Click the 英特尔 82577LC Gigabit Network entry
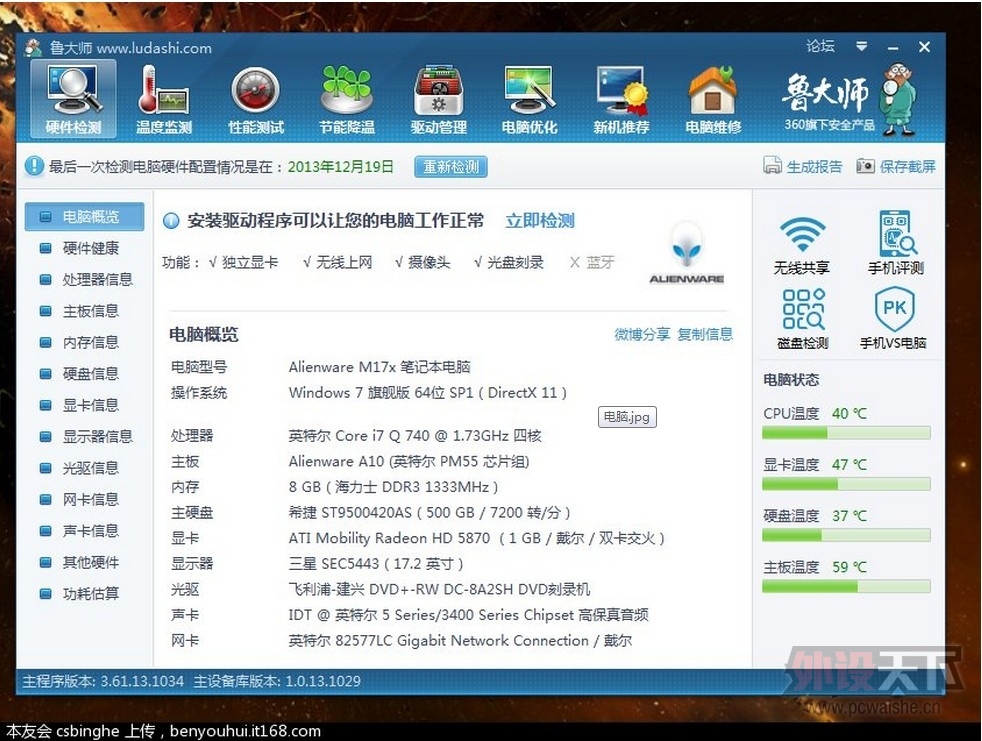 (460, 641)
